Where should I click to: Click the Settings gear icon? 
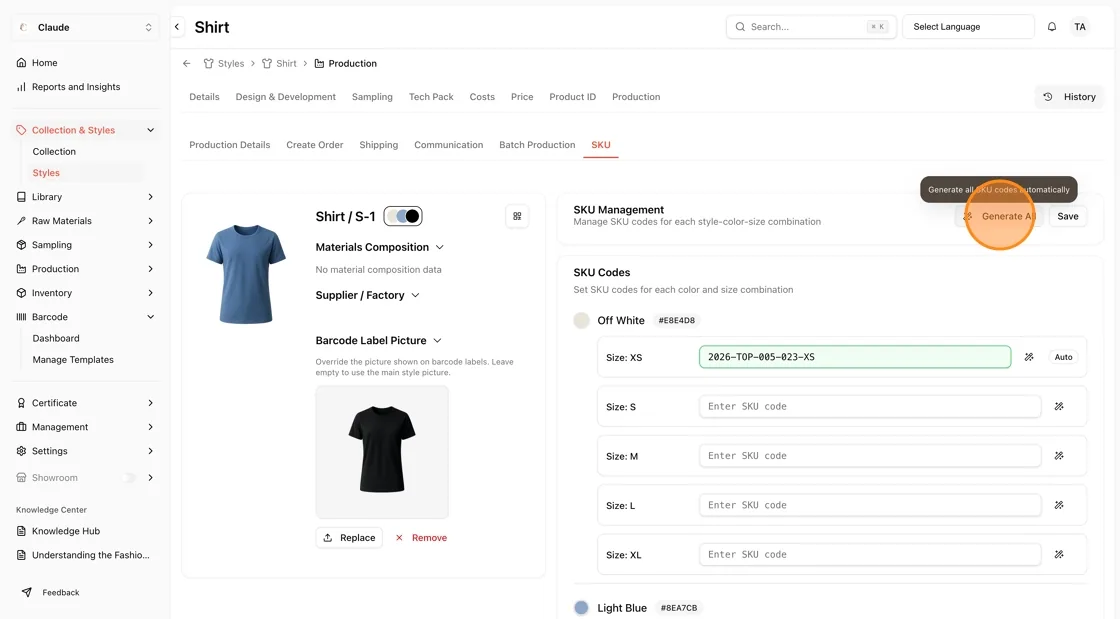[21, 451]
